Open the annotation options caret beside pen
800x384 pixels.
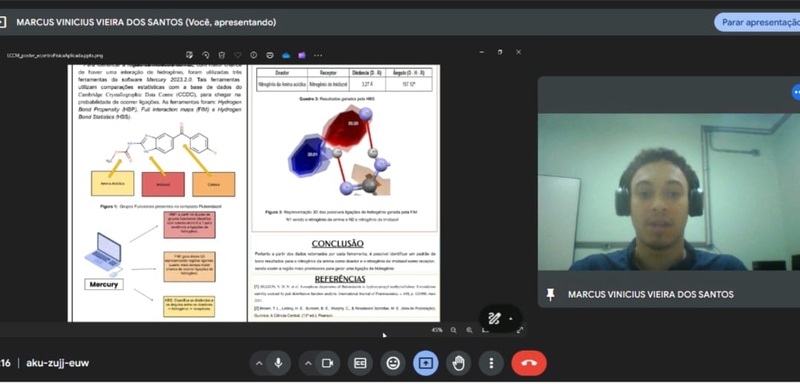[x=511, y=319]
